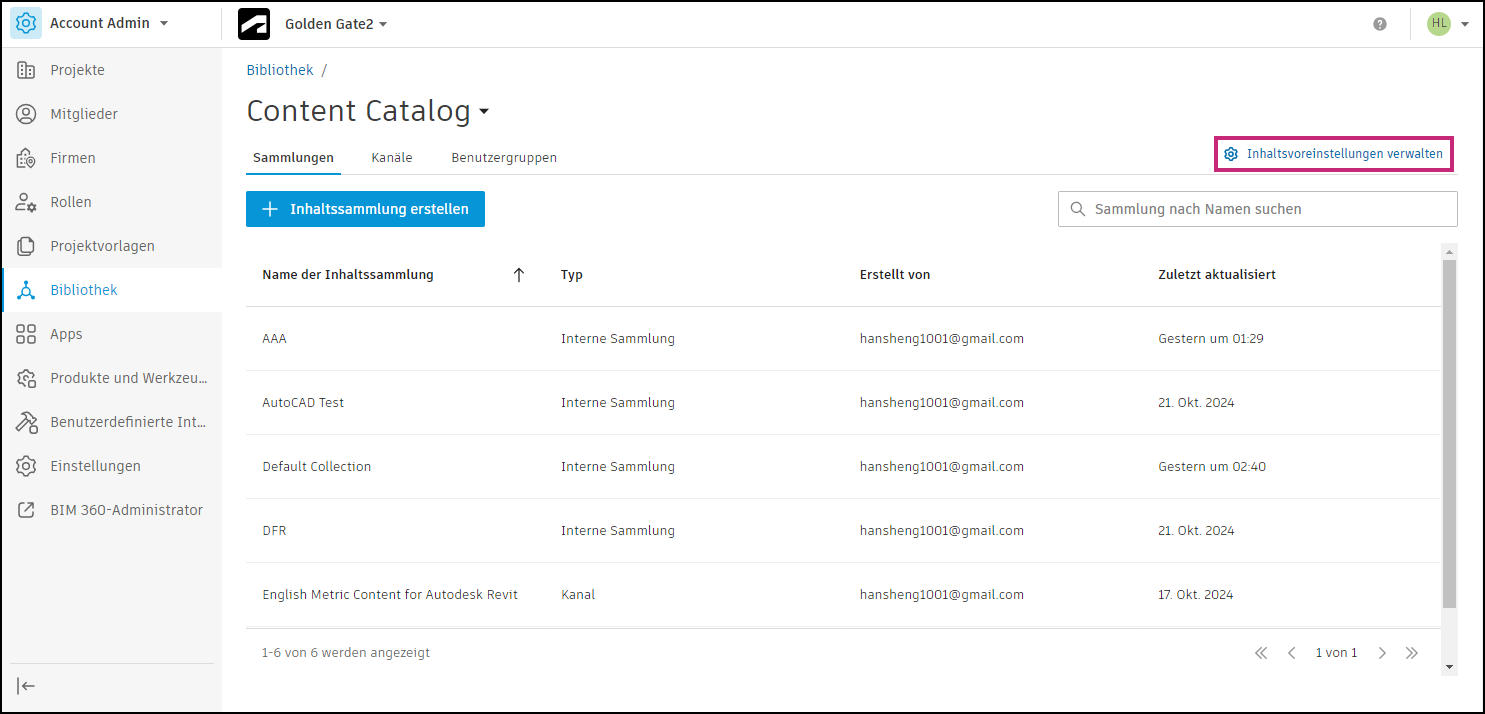Click the vertical scrollbar of the table
The height and width of the screenshot is (714, 1485).
coord(1449,430)
